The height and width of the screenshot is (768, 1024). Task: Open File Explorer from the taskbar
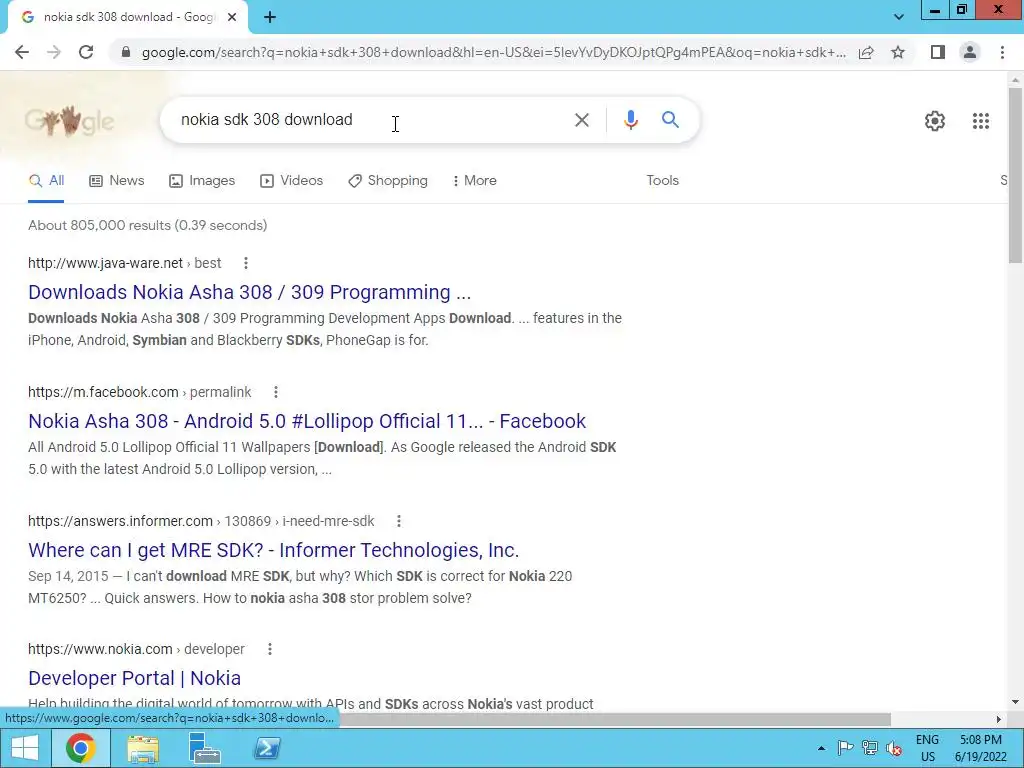pyautogui.click(x=143, y=748)
